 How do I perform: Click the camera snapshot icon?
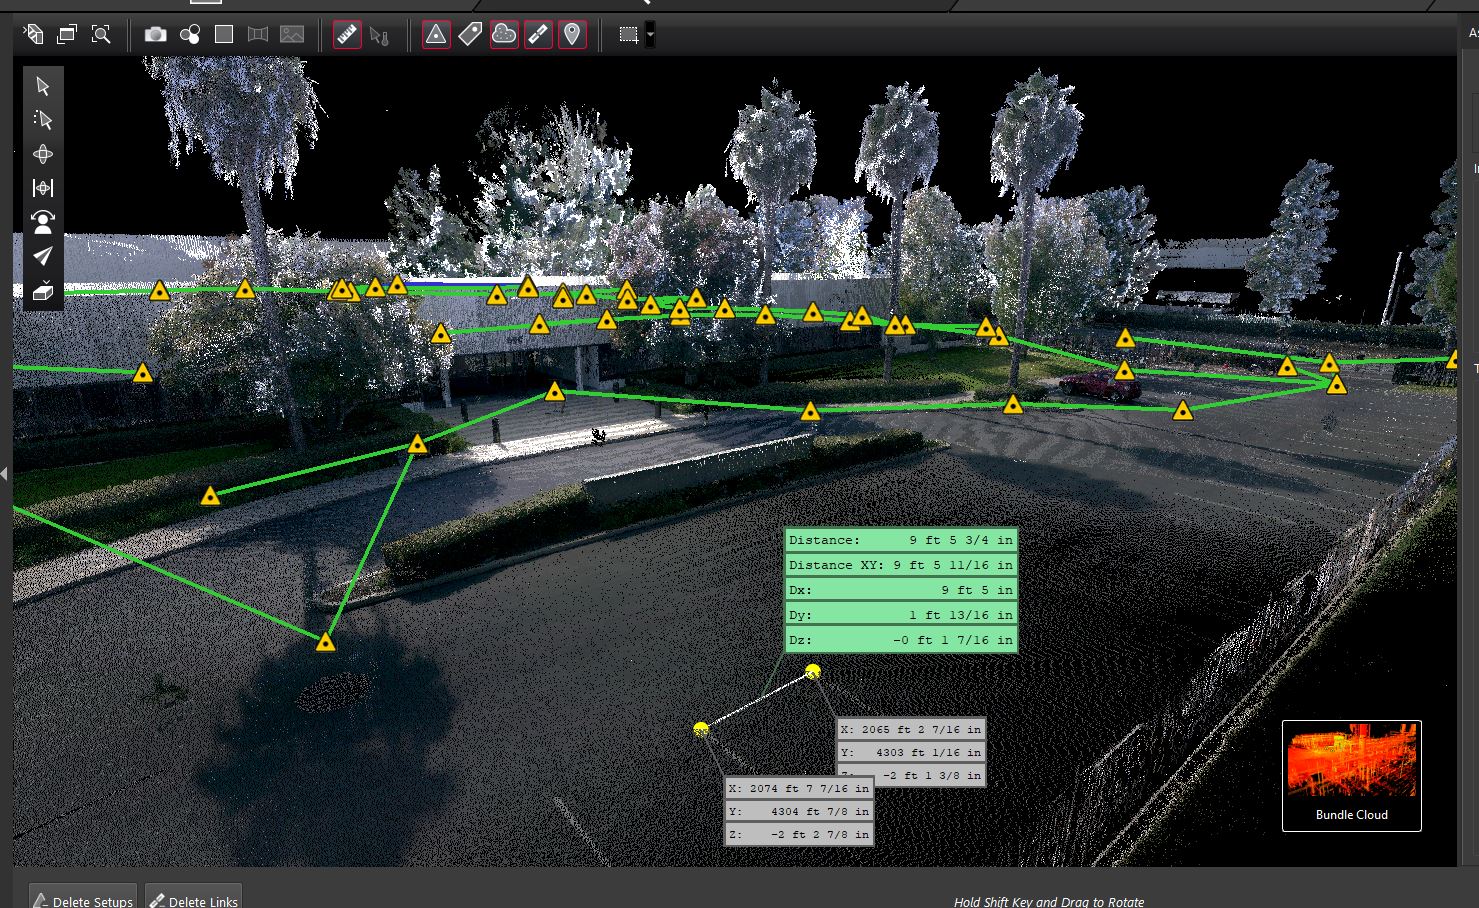click(155, 35)
